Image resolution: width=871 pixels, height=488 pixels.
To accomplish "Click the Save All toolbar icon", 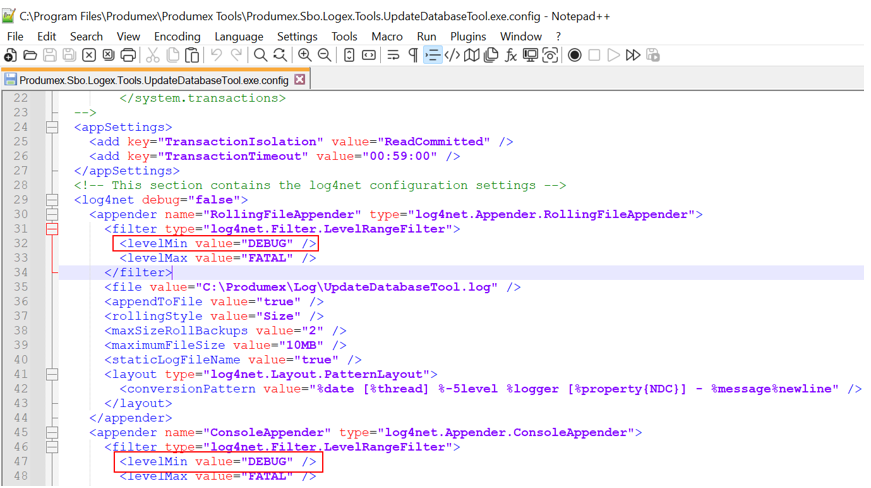I will point(69,56).
